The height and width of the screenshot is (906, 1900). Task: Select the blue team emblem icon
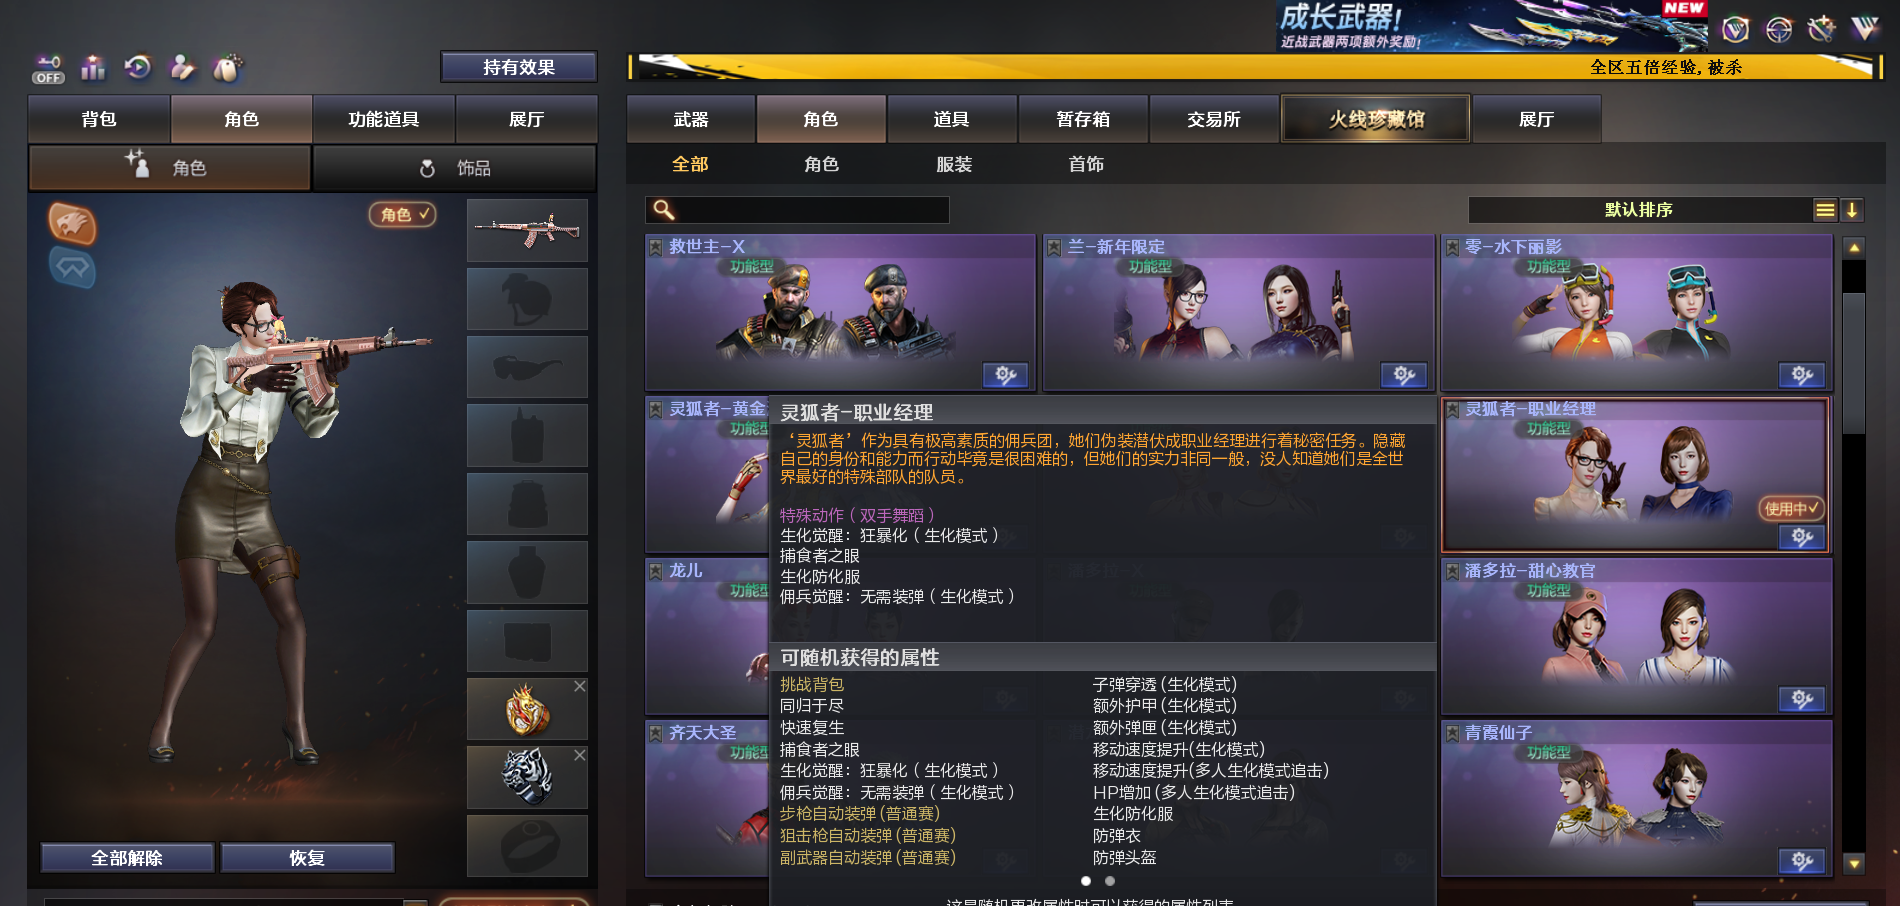72,267
